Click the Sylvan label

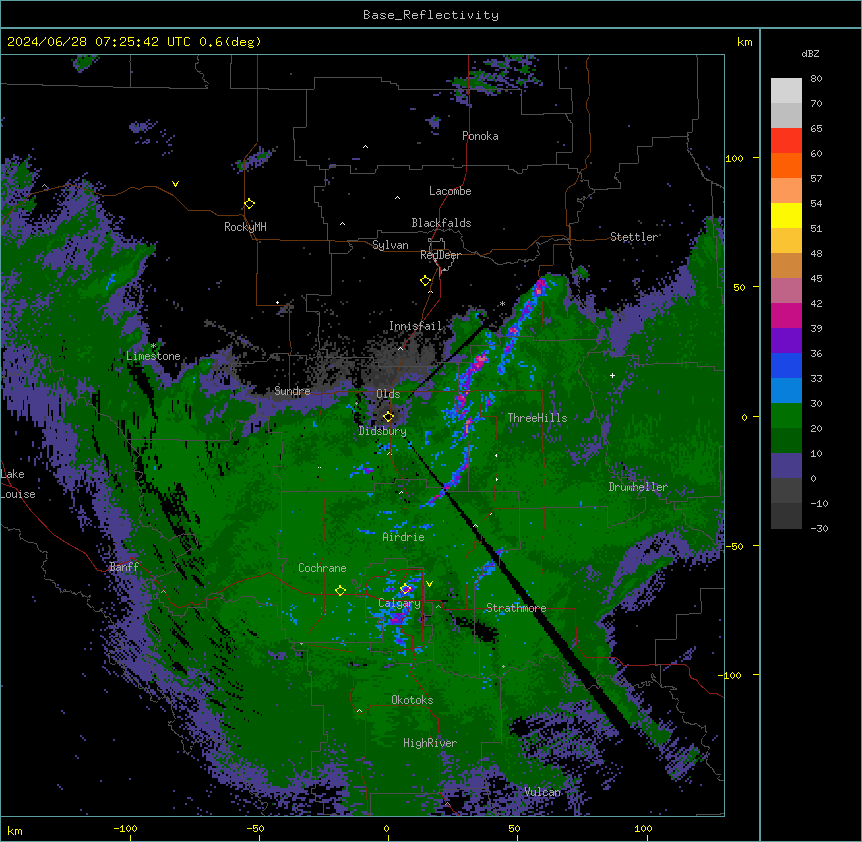coord(390,245)
